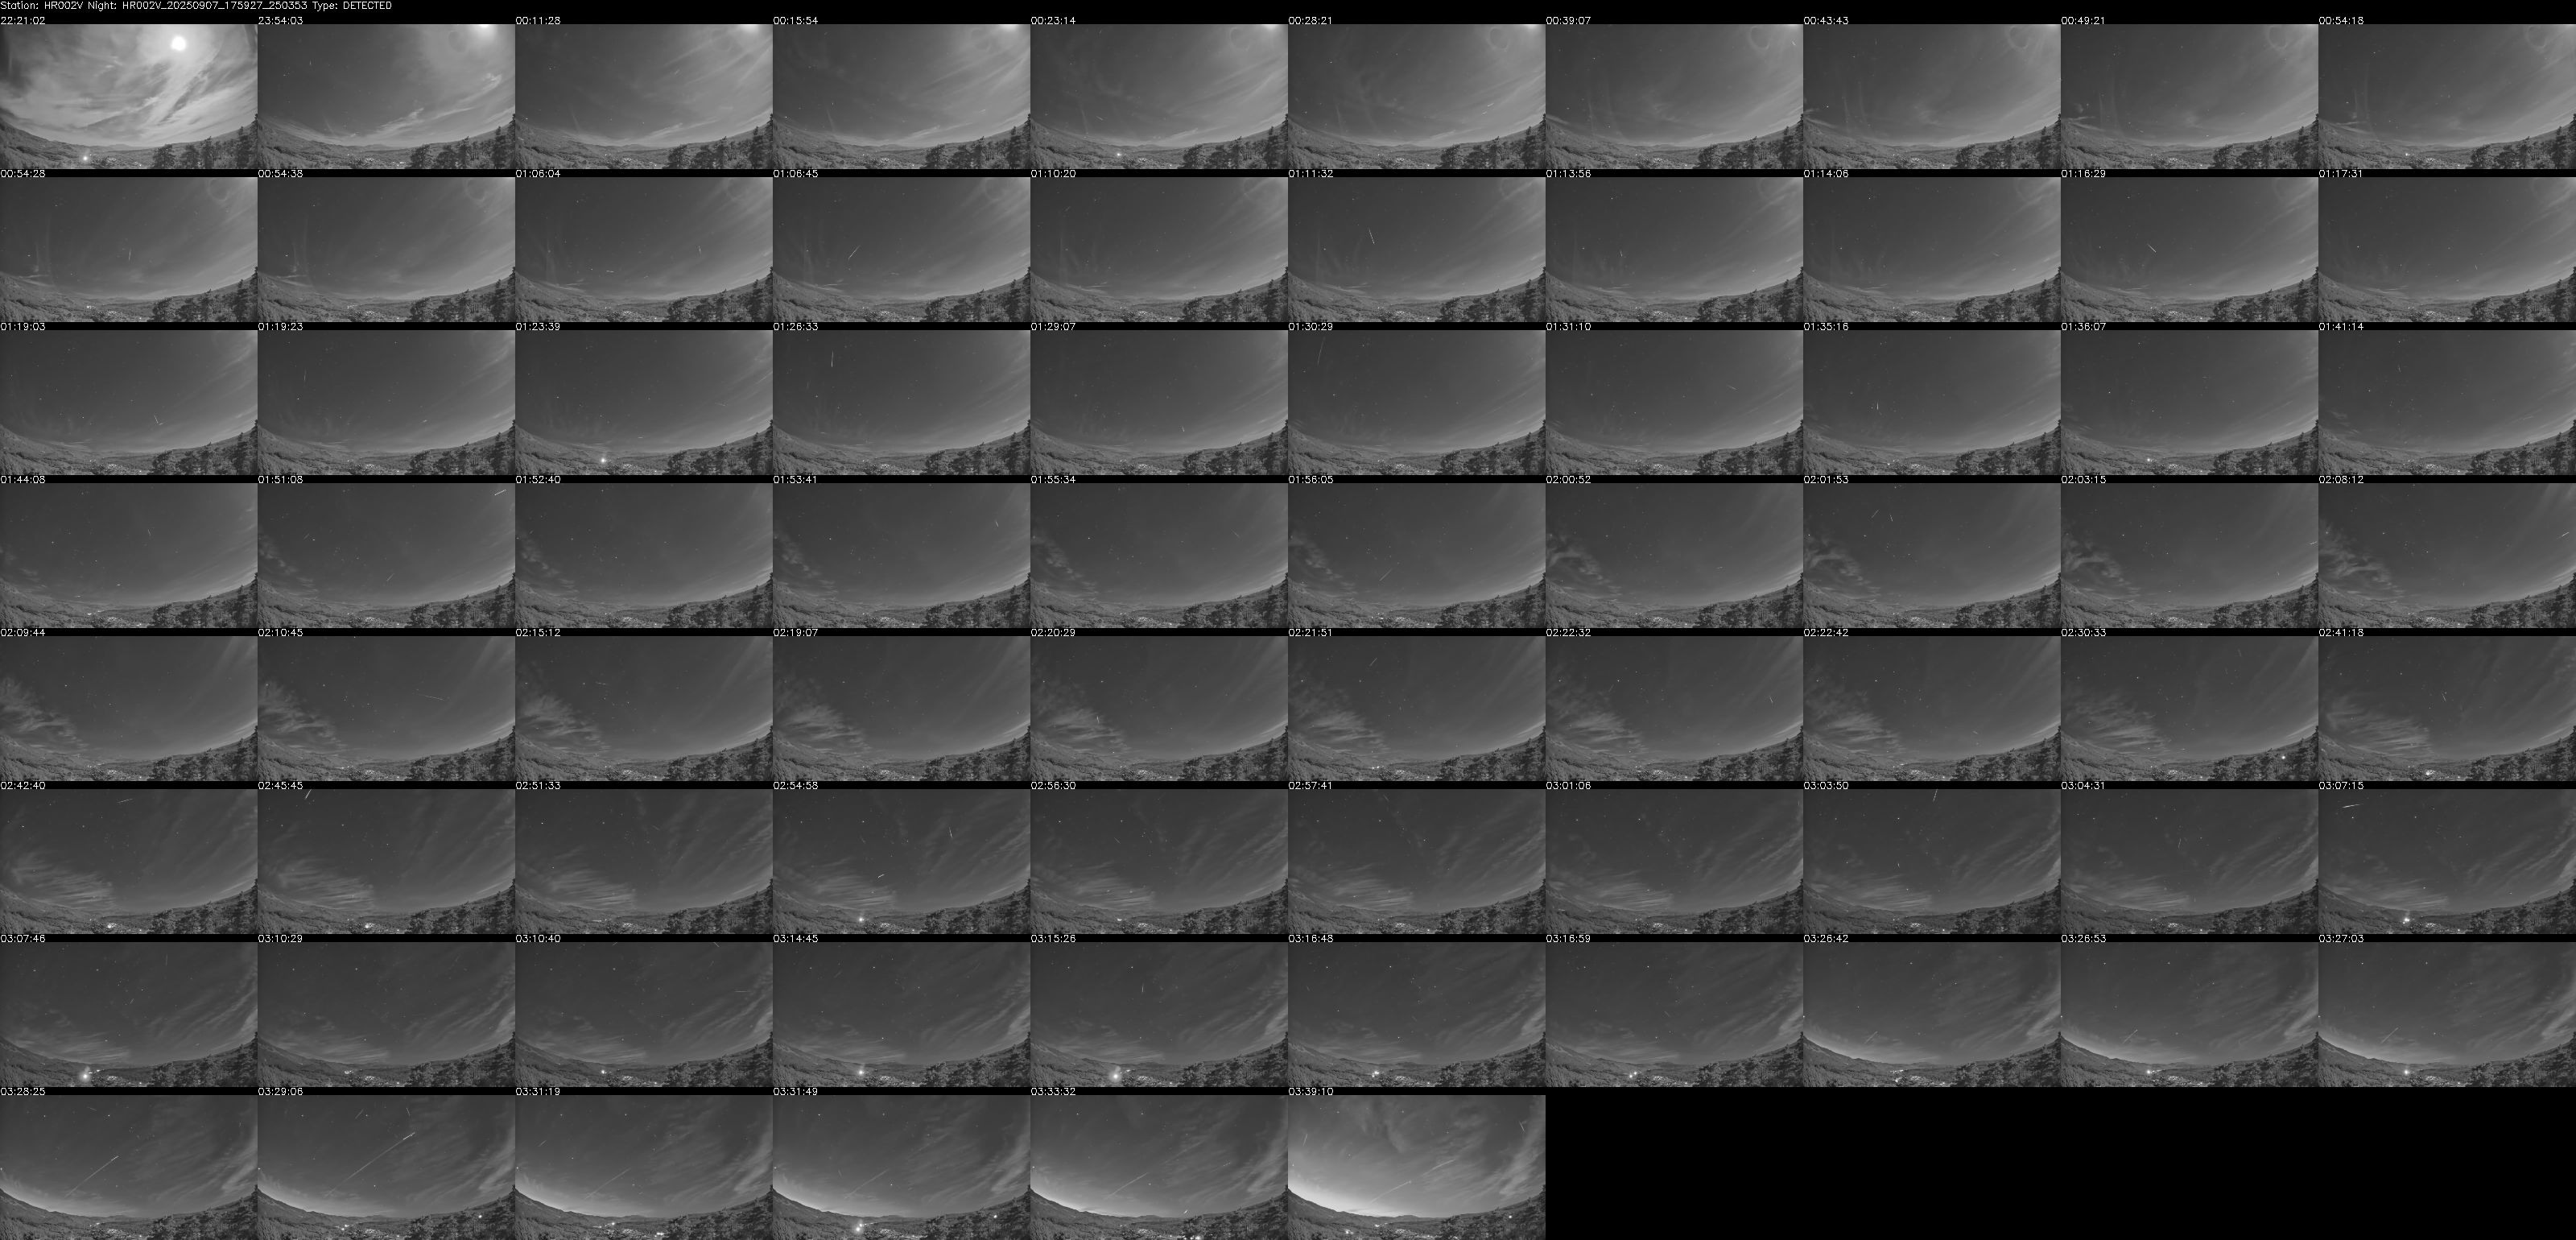Open the 02:51:33 frame
Image resolution: width=2576 pixels, height=1240 pixels.
(x=644, y=861)
